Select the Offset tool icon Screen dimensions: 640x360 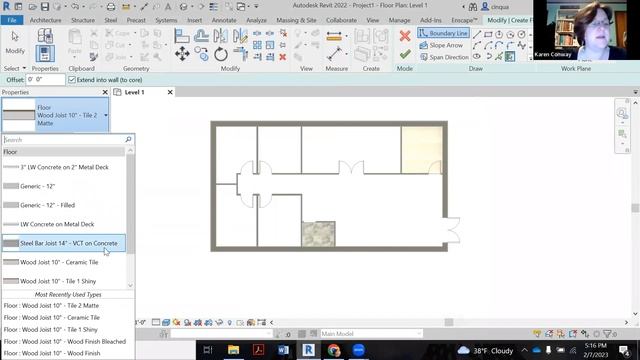[x=201, y=36]
